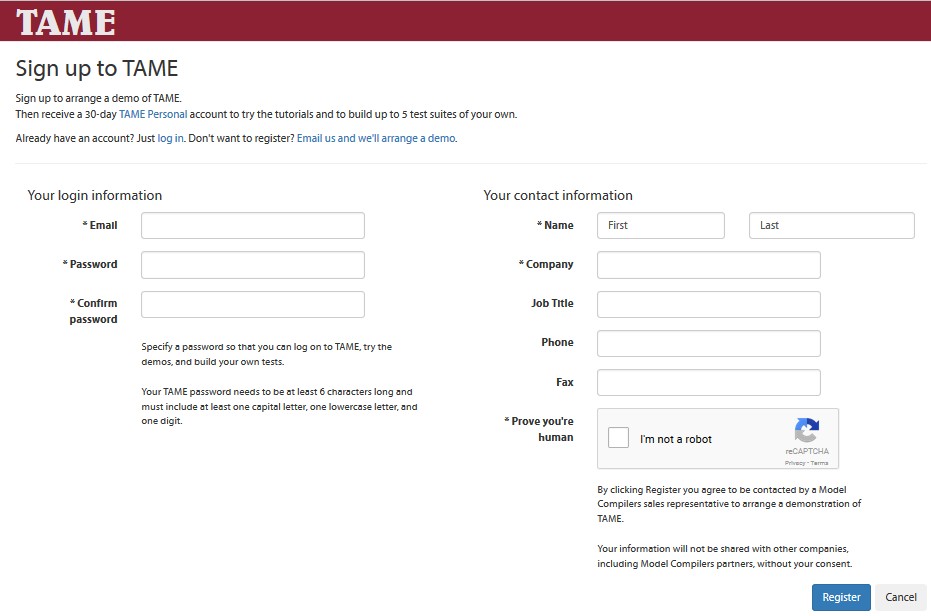Click Your contact information heading
Image resolution: width=931 pixels, height=616 pixels.
[558, 195]
